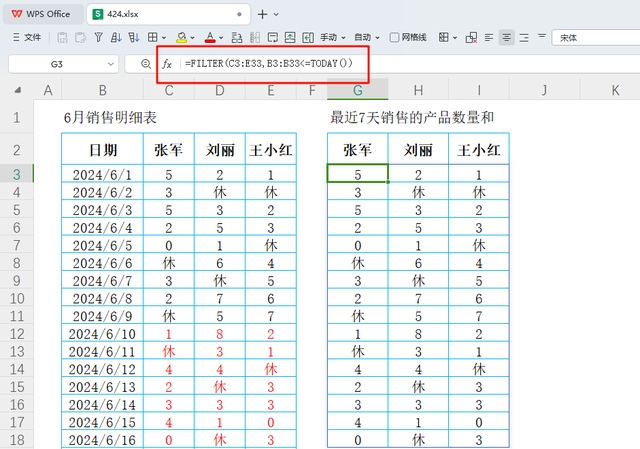The height and width of the screenshot is (449, 640).
Task: Select column K header
Action: click(615, 90)
